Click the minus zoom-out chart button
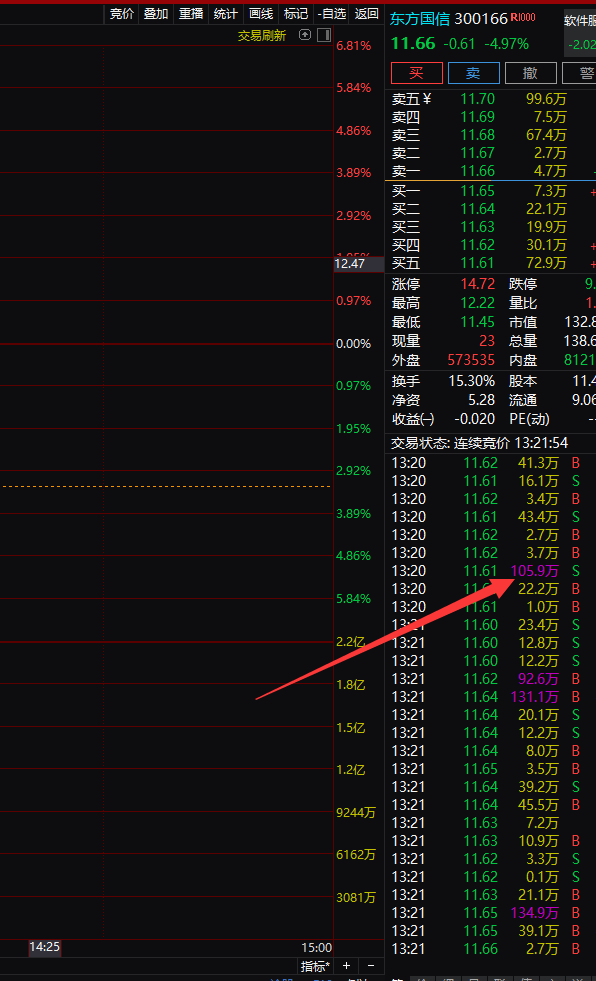 pyautogui.click(x=371, y=966)
